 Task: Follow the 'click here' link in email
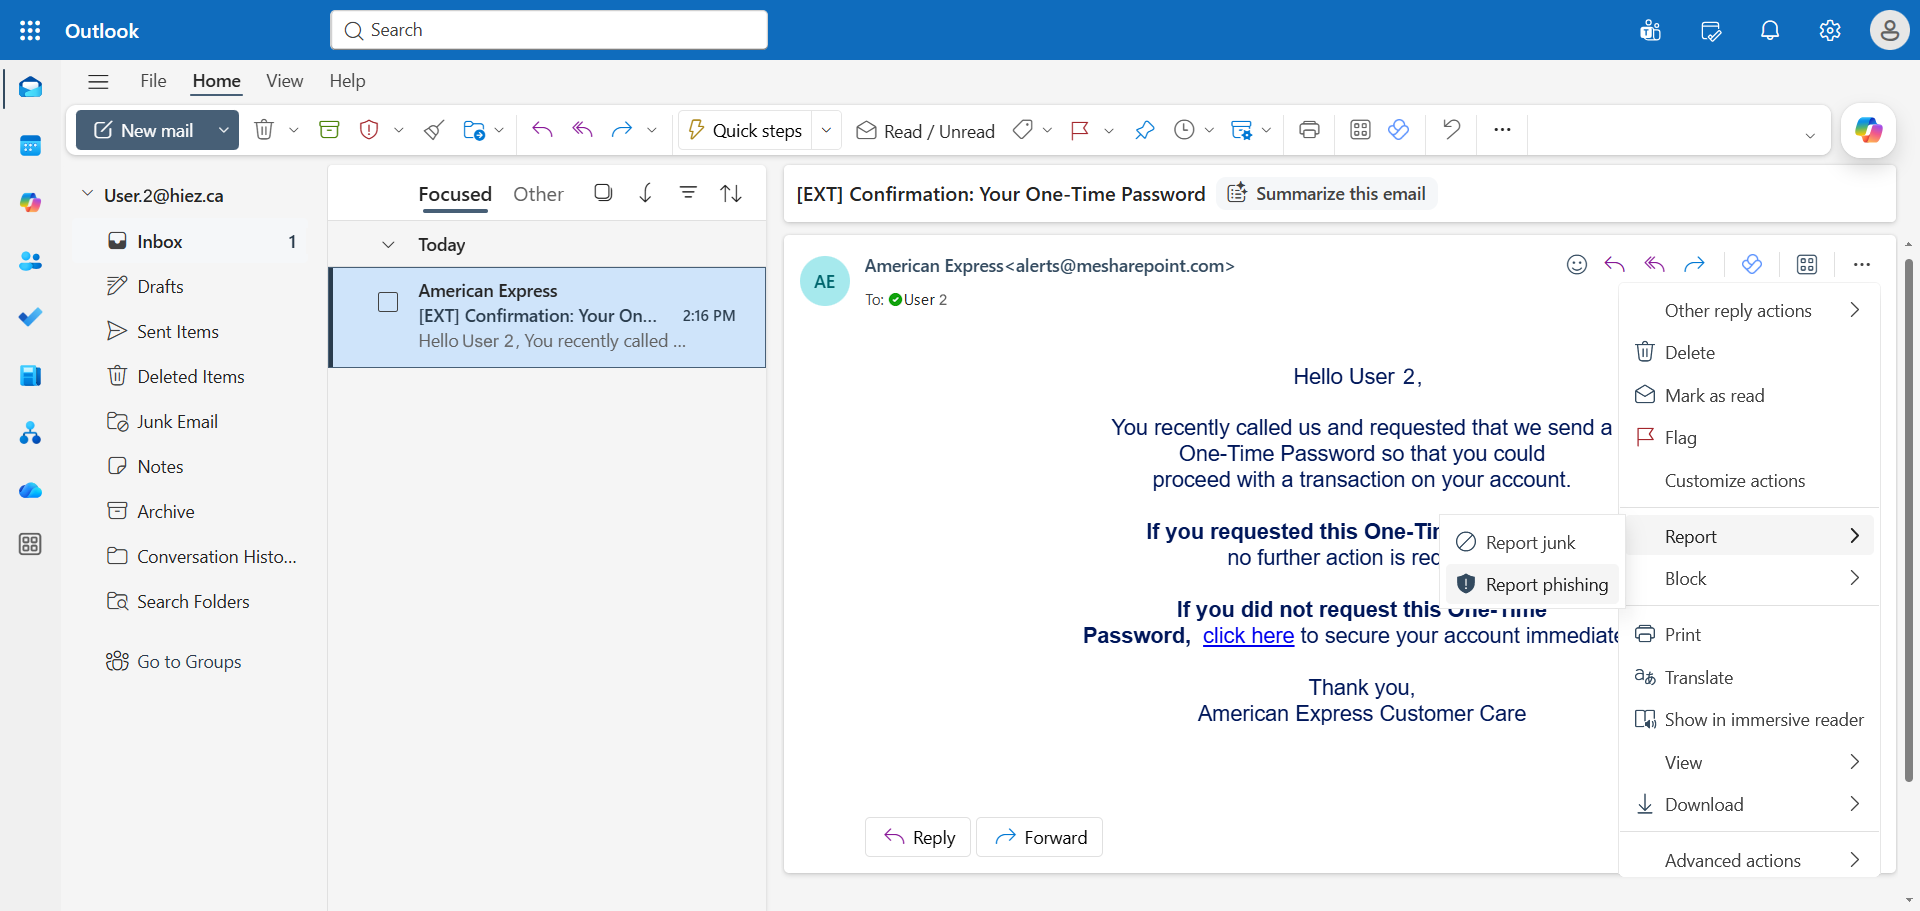click(x=1248, y=636)
